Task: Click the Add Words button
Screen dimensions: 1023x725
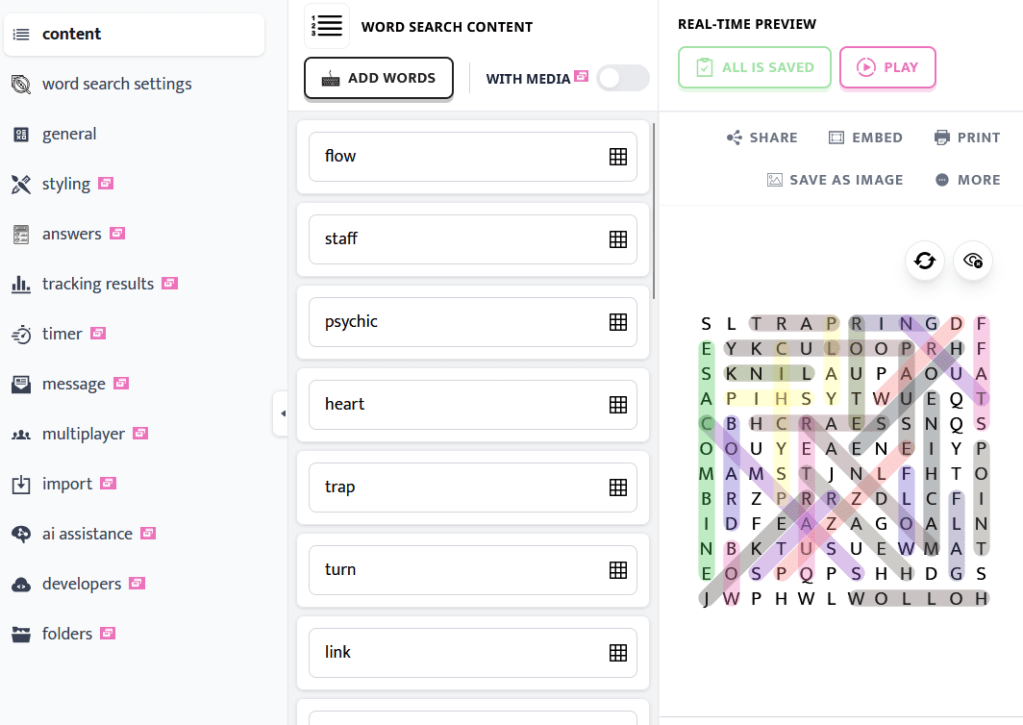Action: (x=378, y=78)
